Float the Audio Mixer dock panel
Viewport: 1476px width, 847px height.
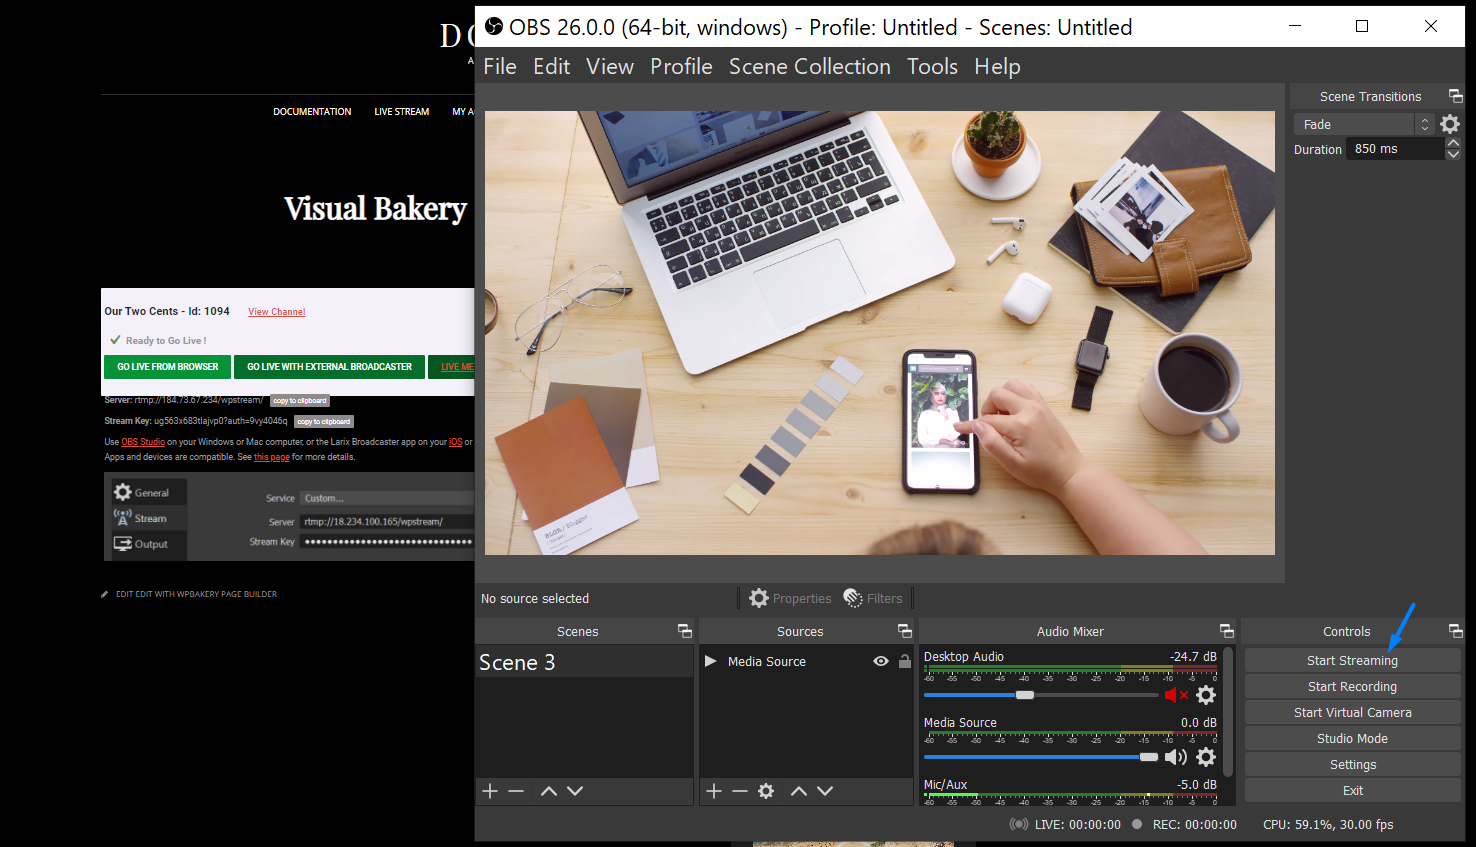pyautogui.click(x=1227, y=631)
